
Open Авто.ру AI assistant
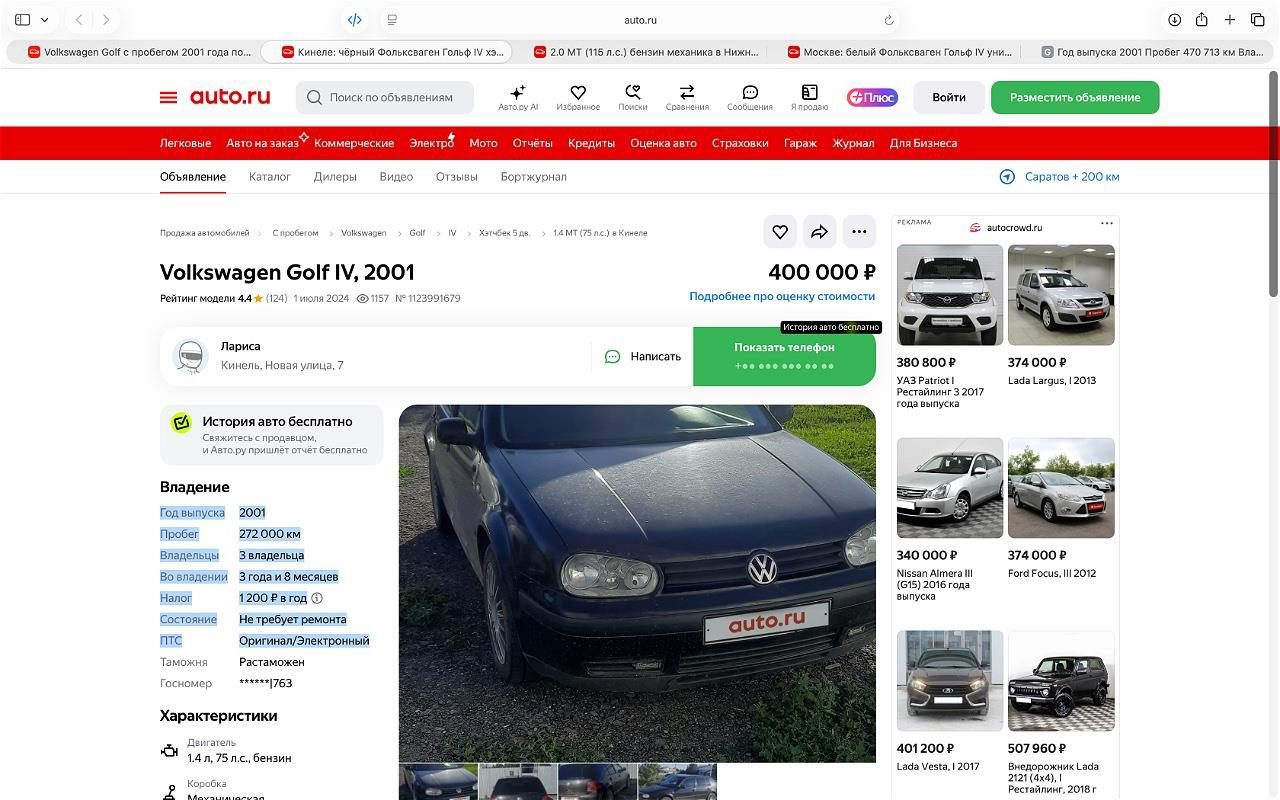pyautogui.click(x=518, y=97)
